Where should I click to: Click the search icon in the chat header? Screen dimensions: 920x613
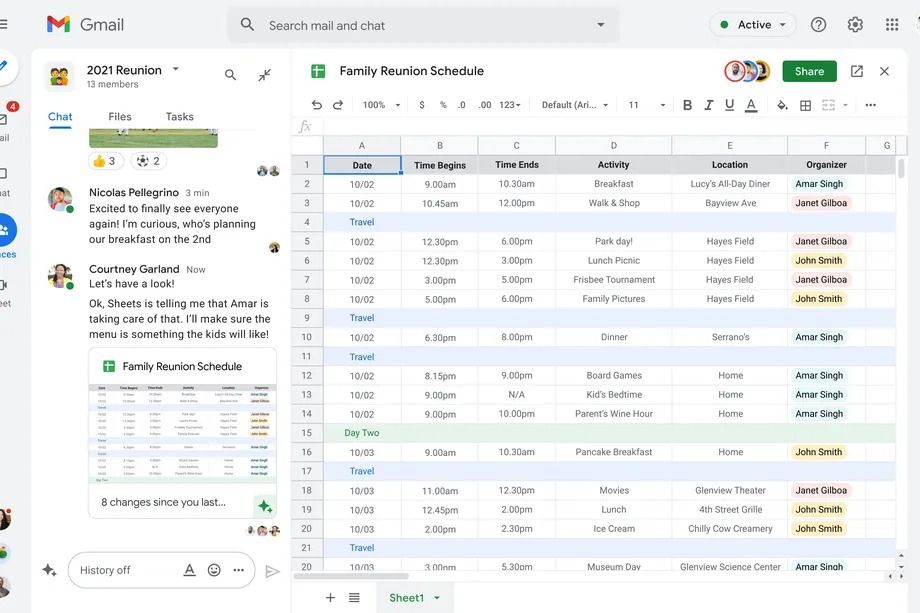(x=229, y=74)
